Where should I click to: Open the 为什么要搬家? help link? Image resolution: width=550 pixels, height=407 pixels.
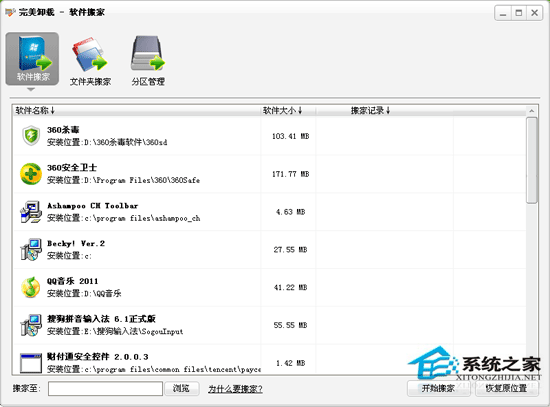[235, 389]
